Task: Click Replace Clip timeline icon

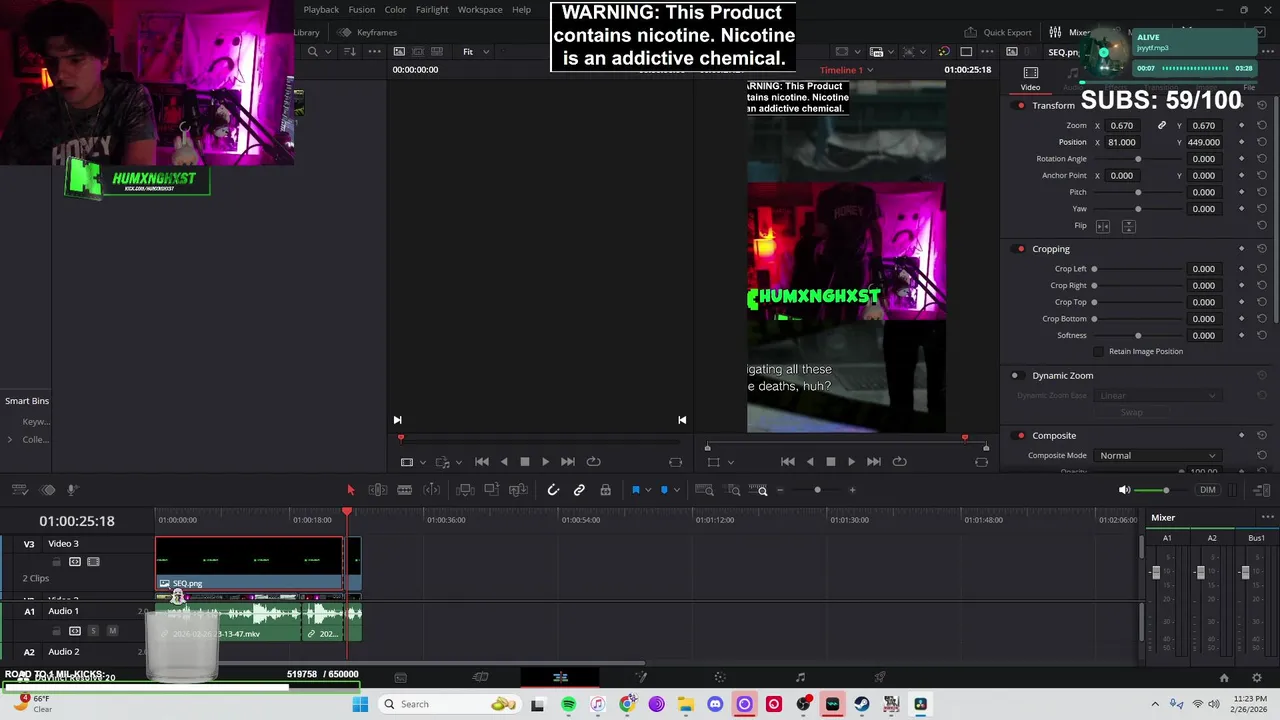Action: coord(518,490)
